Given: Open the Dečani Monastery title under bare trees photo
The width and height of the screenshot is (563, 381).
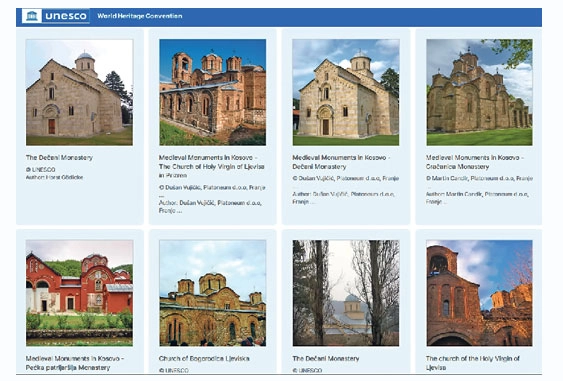Looking at the screenshot, I should 326,358.
